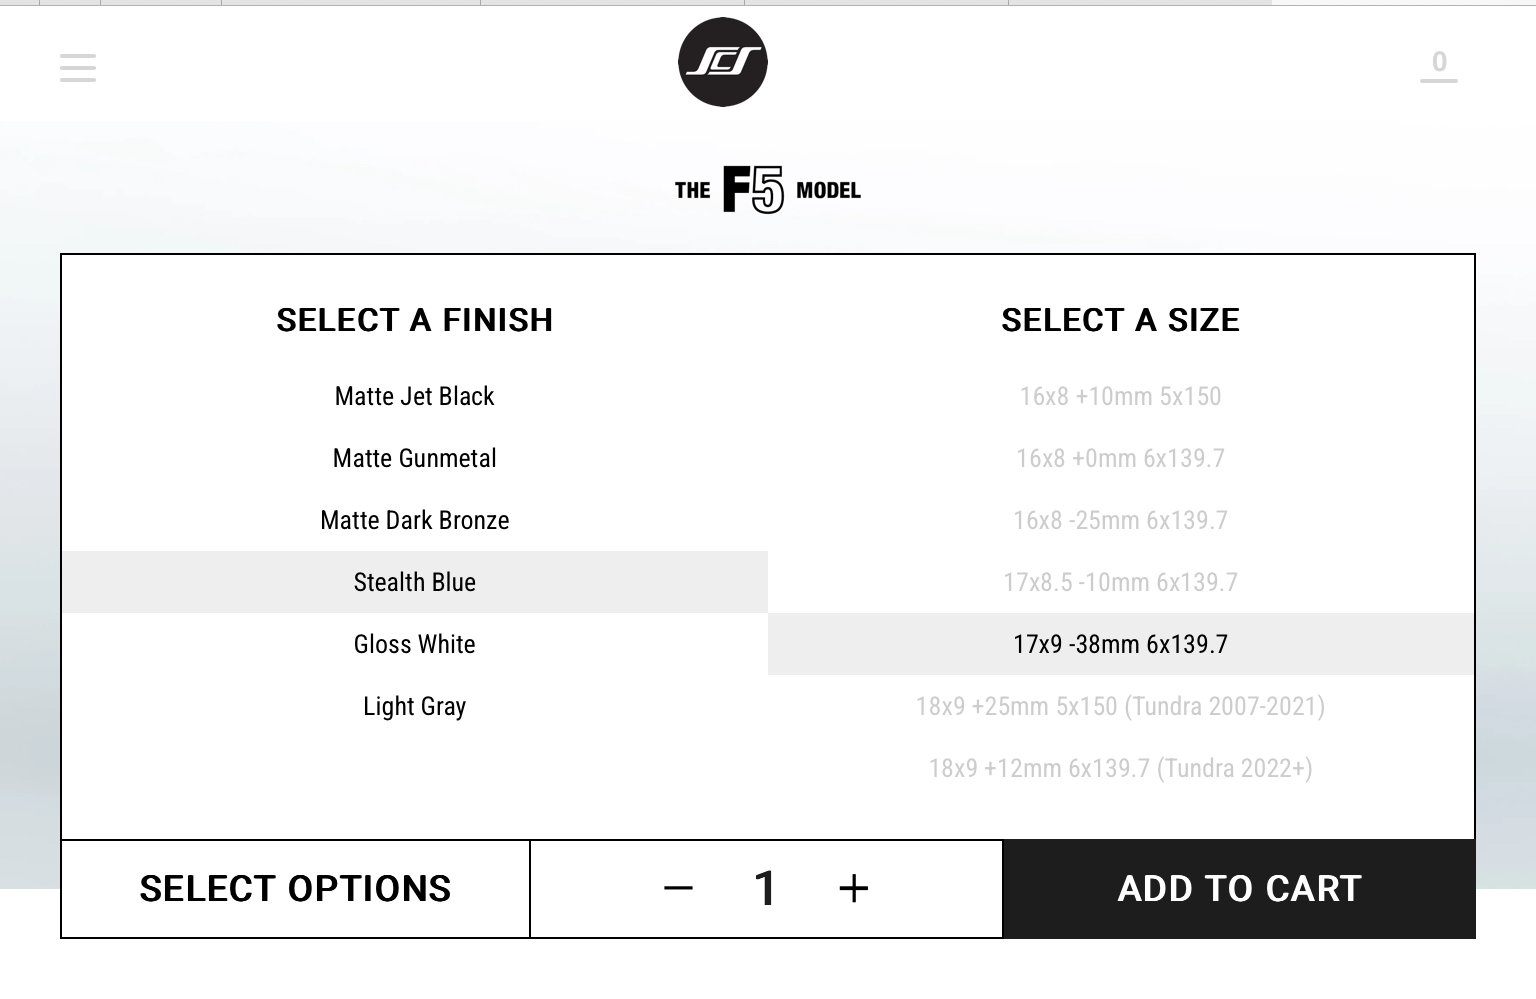Select the Matte Jet Black finish

pos(415,396)
